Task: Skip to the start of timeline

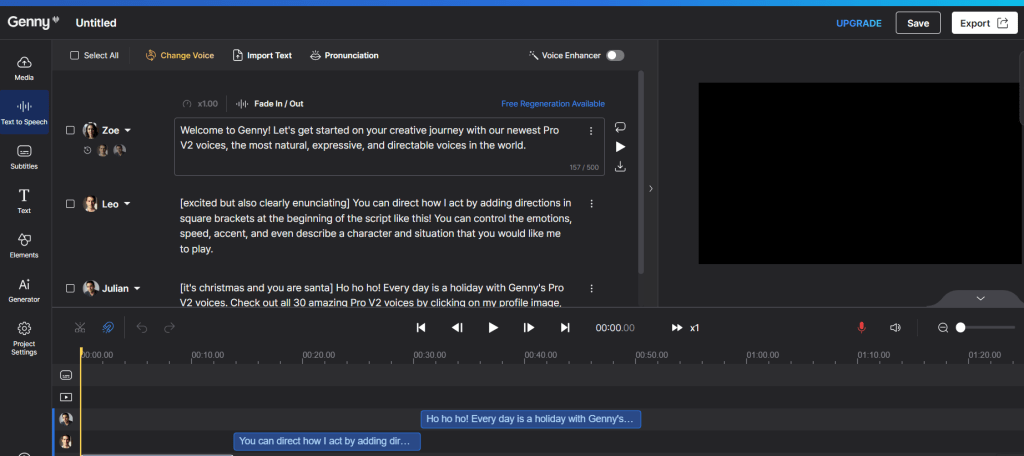Action: click(x=421, y=327)
